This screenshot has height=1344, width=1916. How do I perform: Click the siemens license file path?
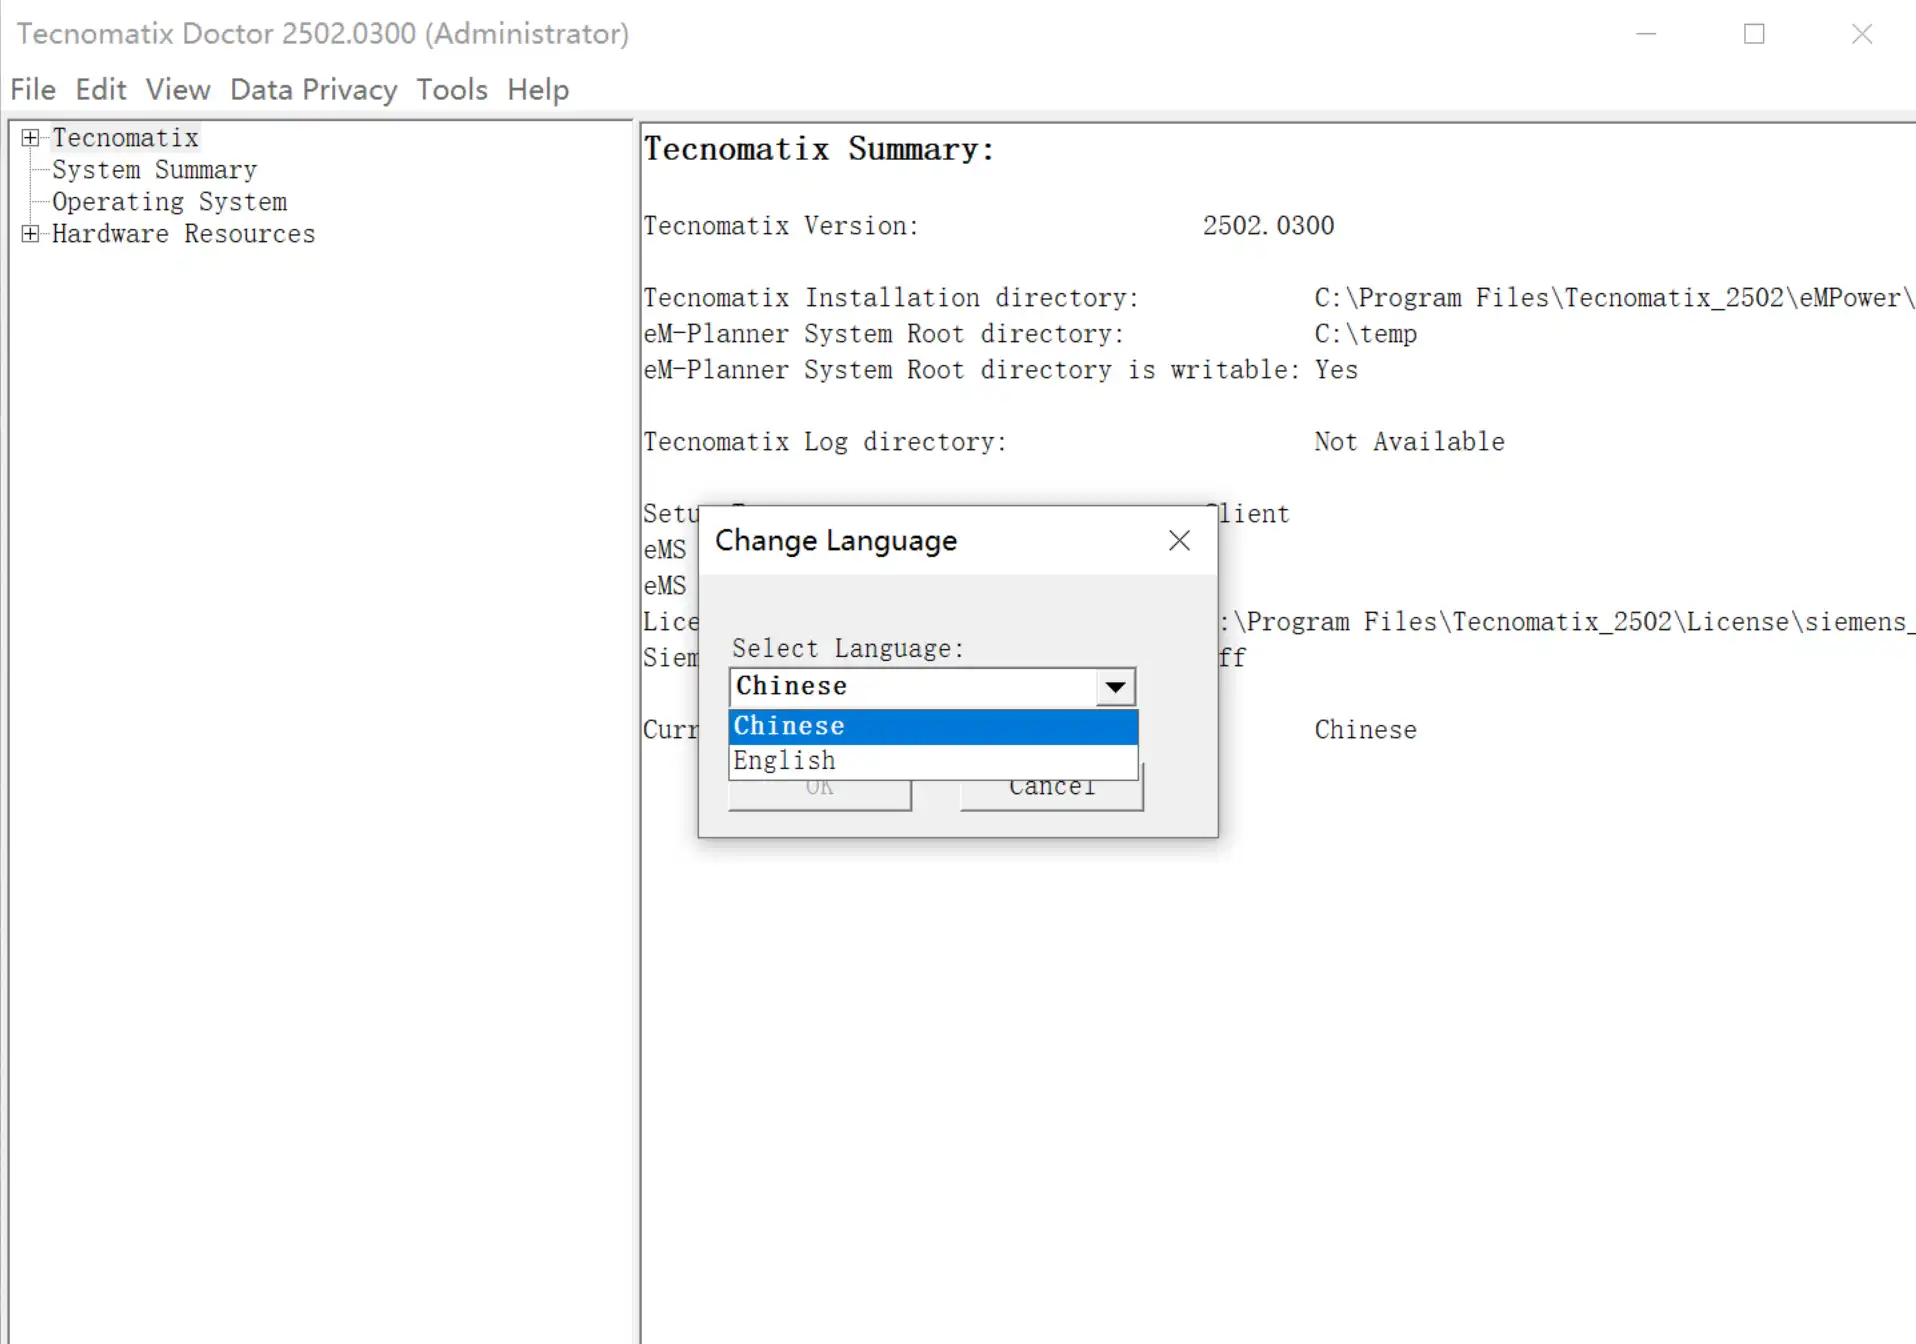coord(1569,622)
